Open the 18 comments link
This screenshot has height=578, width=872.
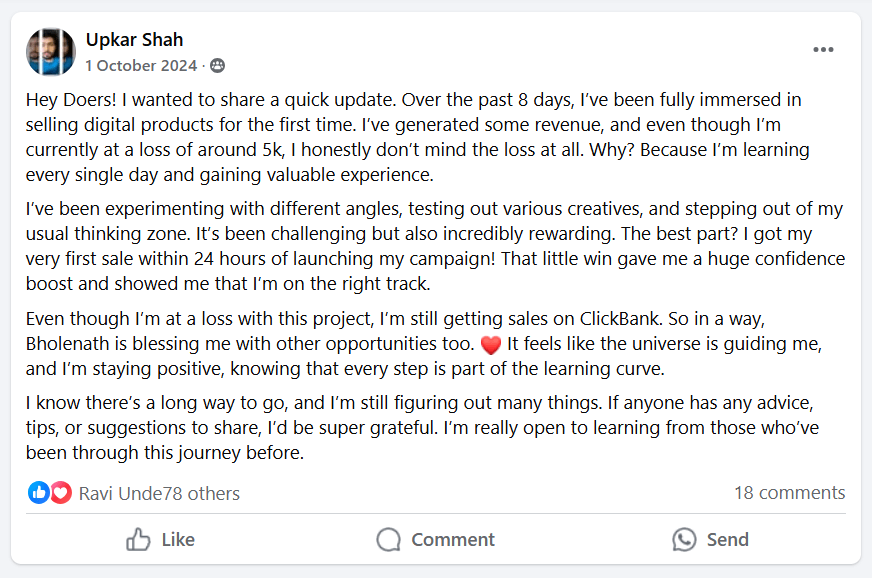(x=789, y=492)
